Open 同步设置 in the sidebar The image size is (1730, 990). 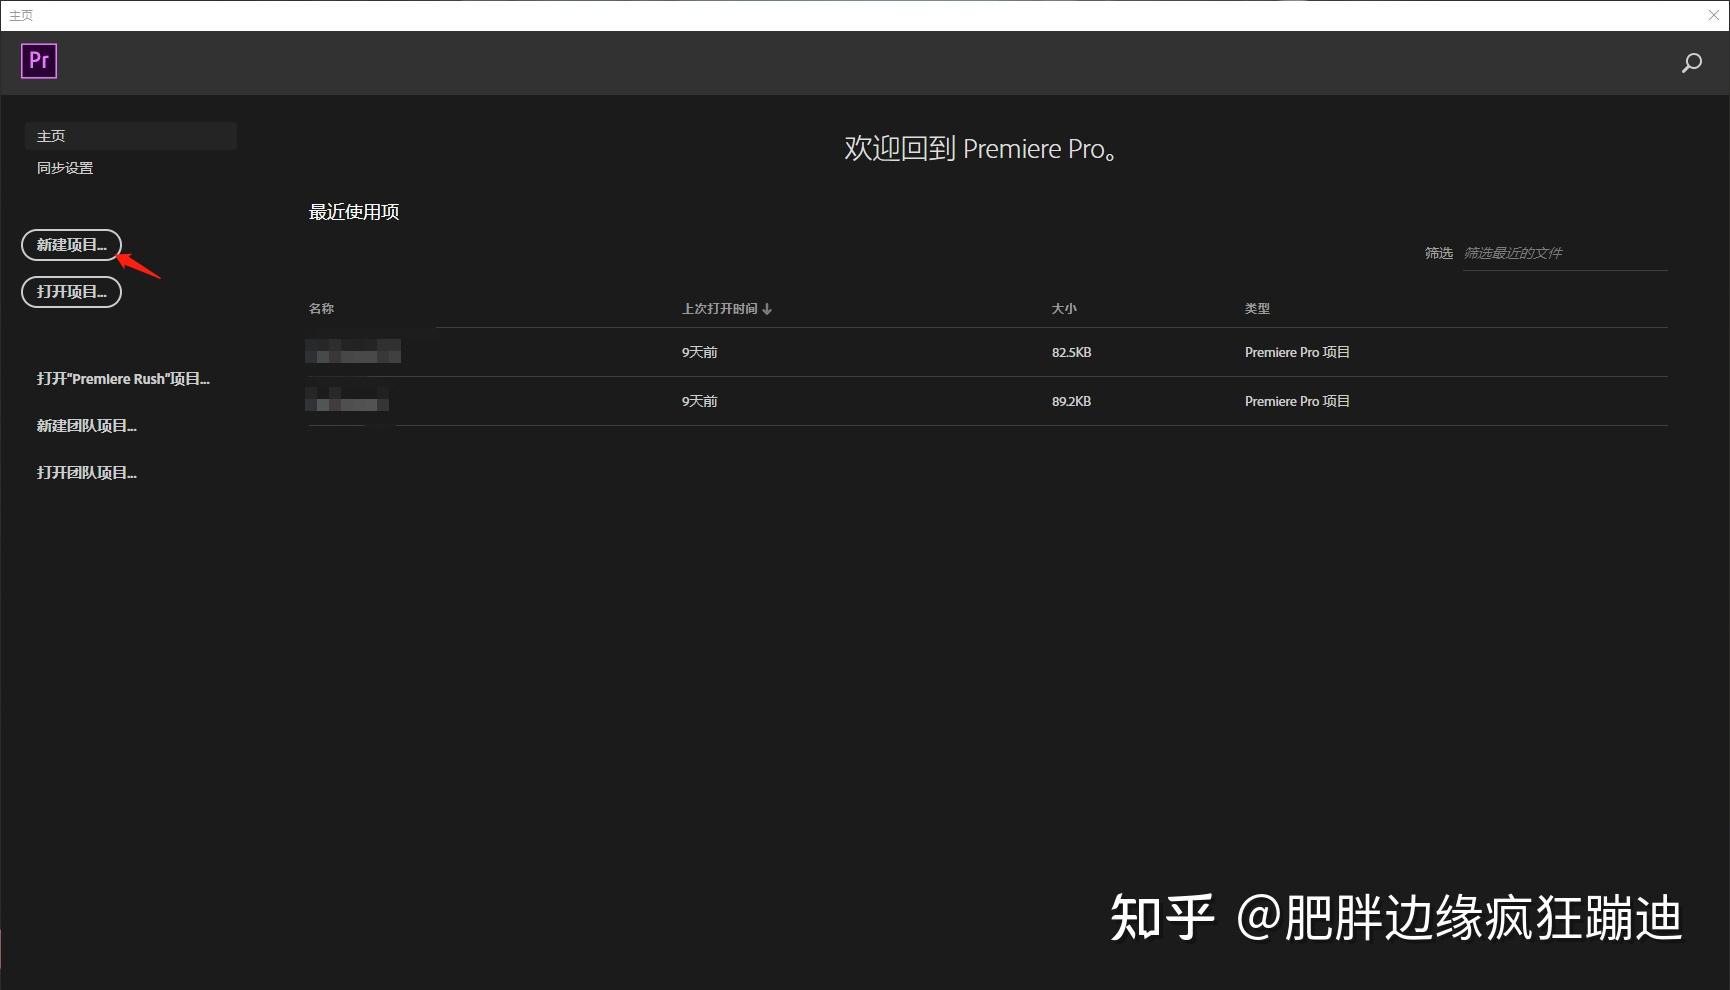(x=65, y=168)
